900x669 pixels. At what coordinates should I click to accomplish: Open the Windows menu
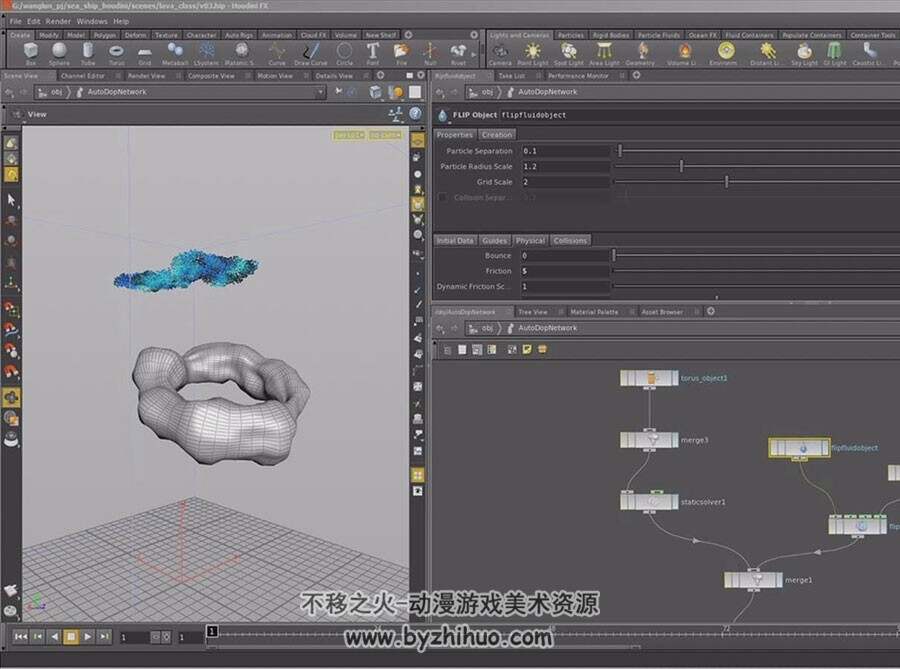(92, 21)
